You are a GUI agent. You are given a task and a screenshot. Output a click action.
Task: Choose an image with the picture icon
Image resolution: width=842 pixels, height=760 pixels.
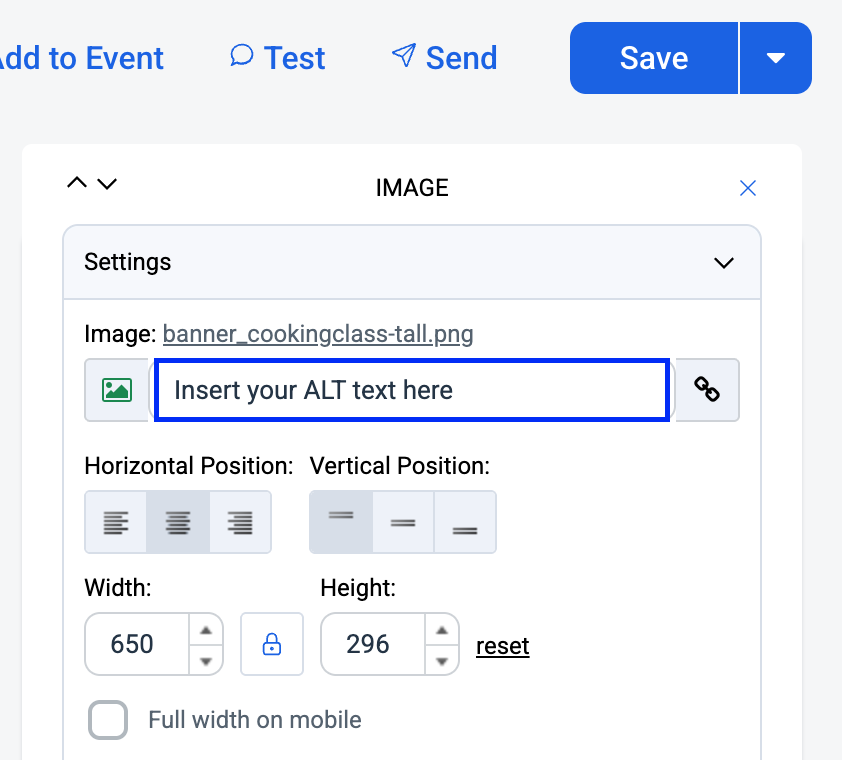pos(117,390)
